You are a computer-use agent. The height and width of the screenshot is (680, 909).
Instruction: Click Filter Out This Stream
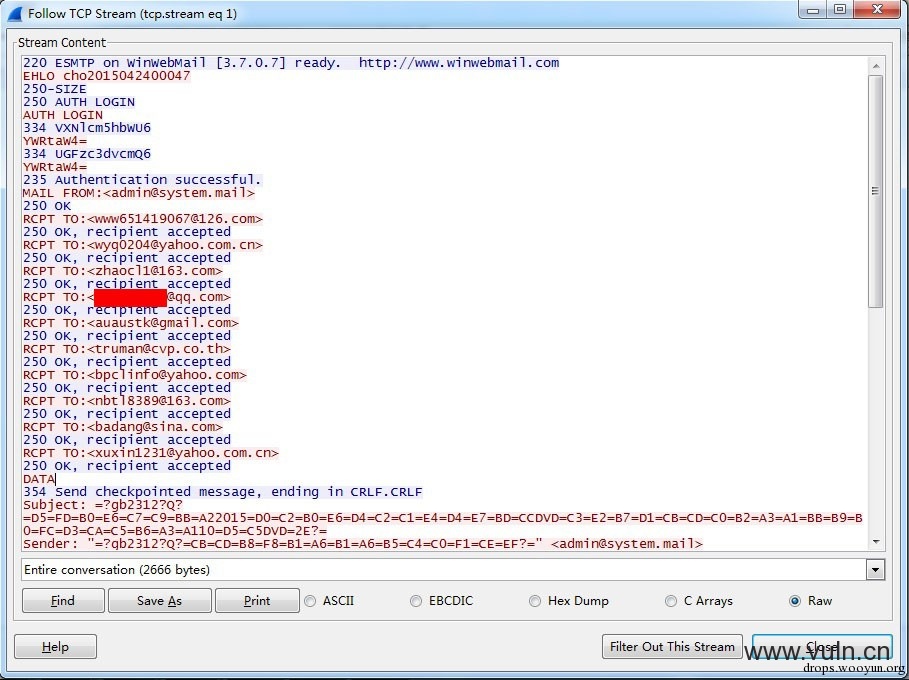672,647
